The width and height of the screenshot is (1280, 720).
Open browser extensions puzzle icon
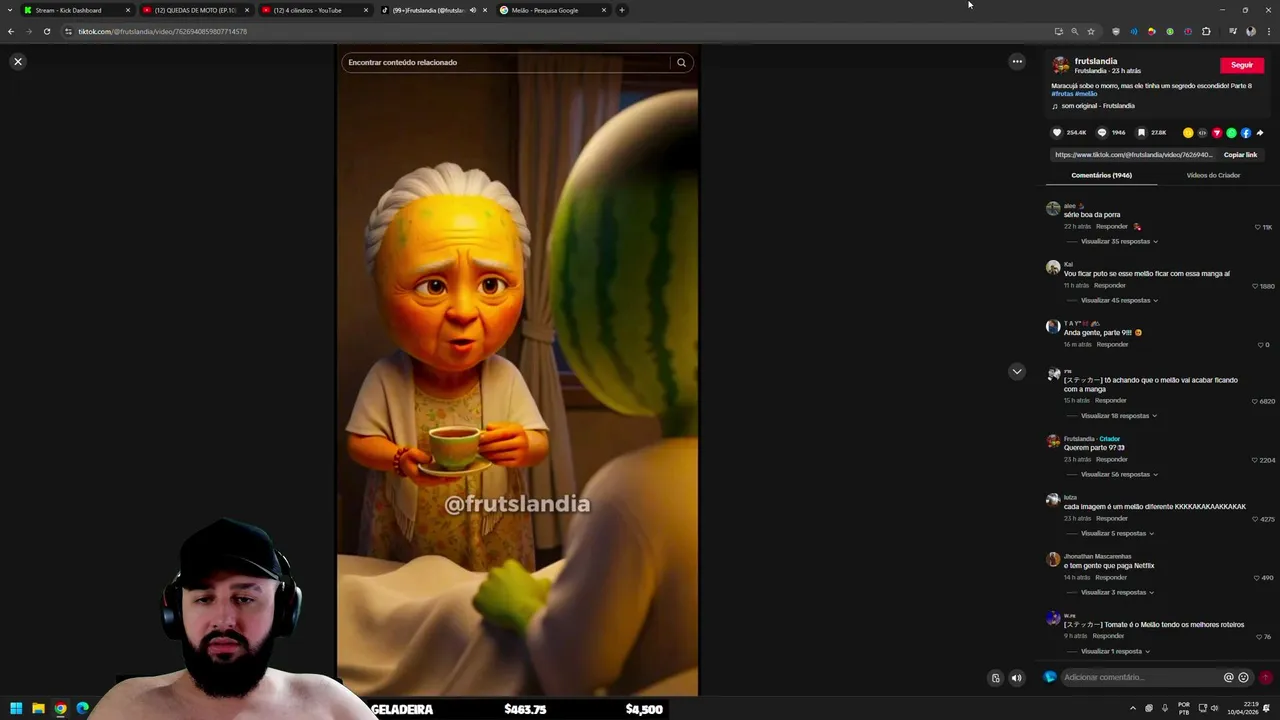[x=1206, y=31]
